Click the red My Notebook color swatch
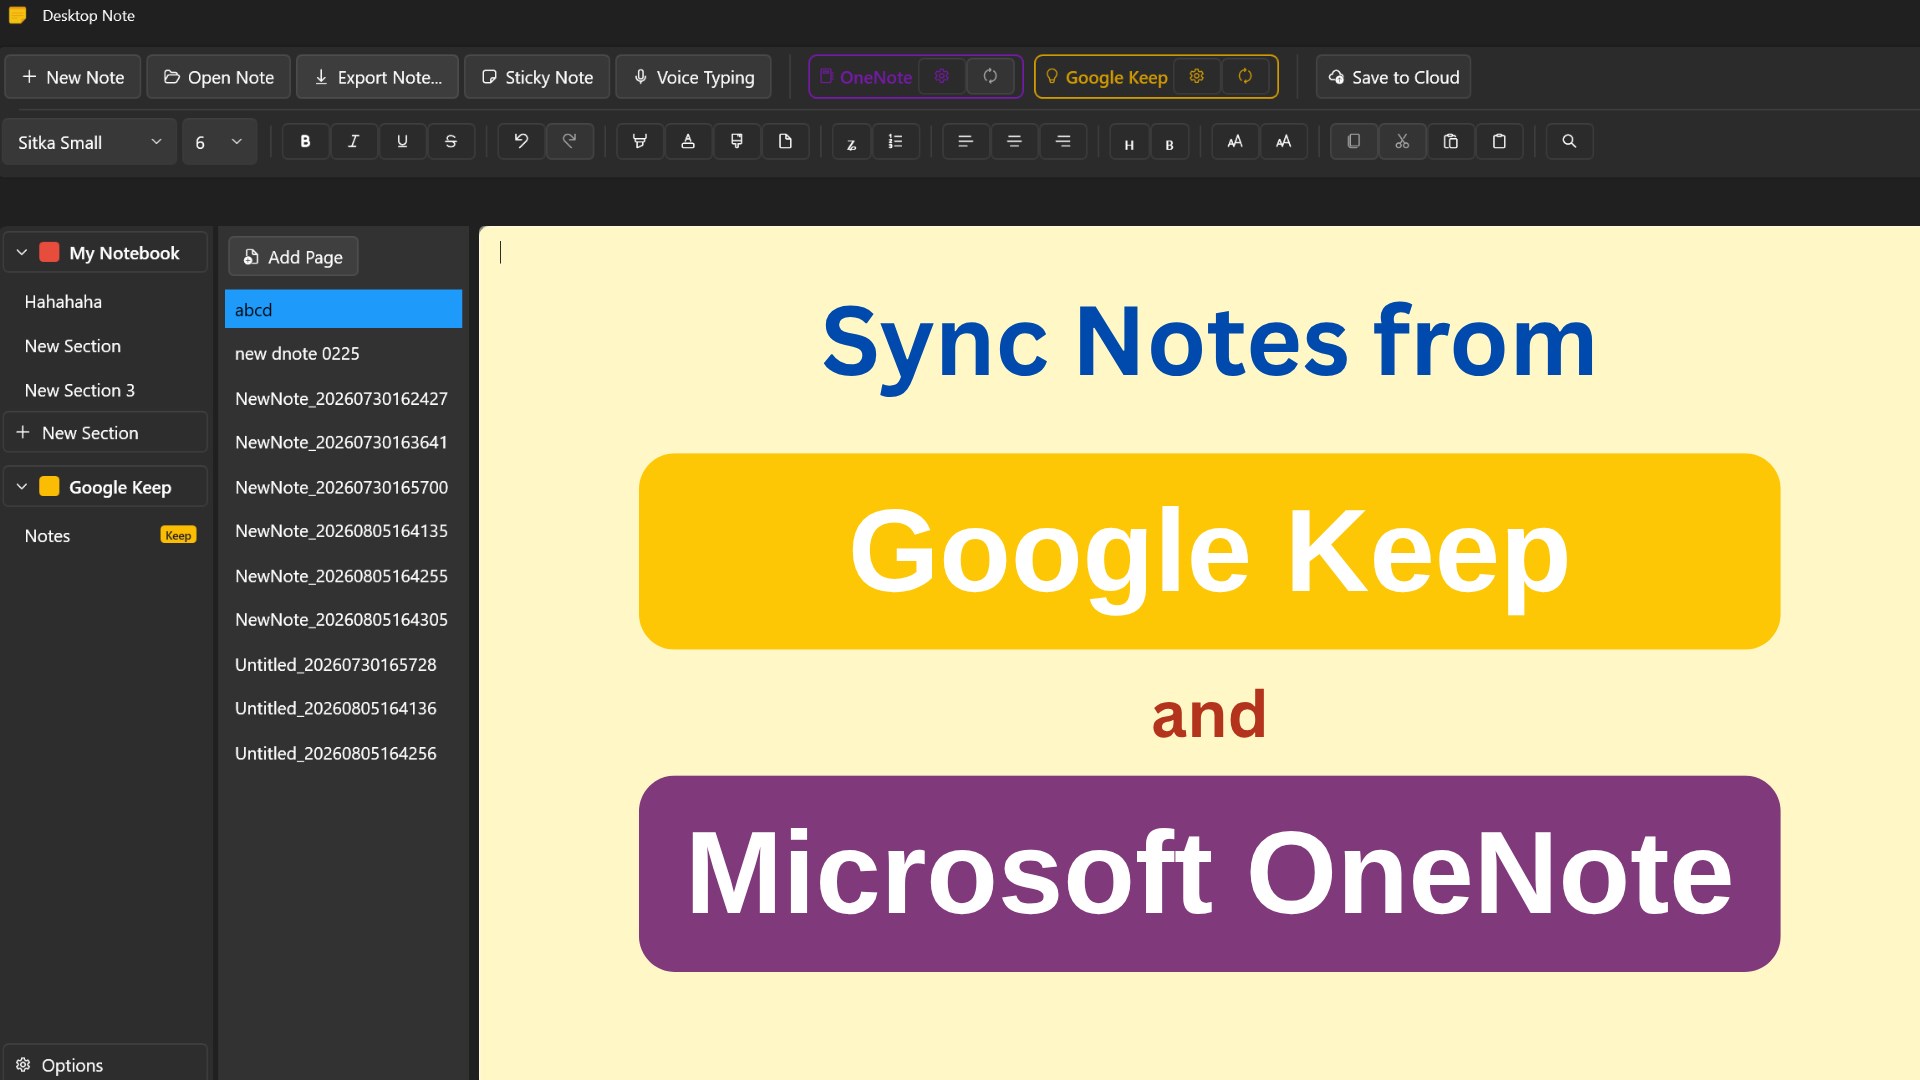Screen dimensions: 1920x1080 [x=49, y=252]
